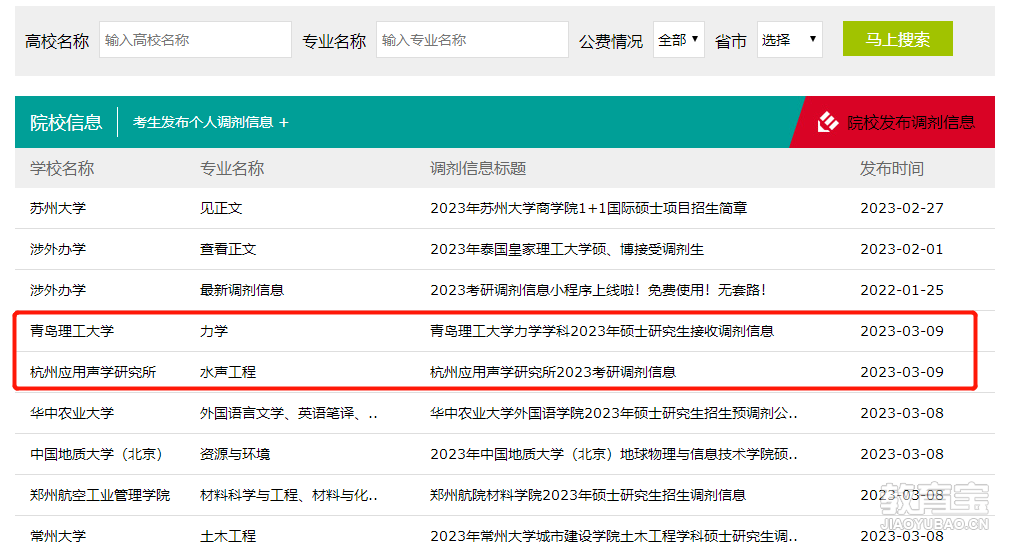
Task: Click the 高校名称 input field
Action: point(195,40)
